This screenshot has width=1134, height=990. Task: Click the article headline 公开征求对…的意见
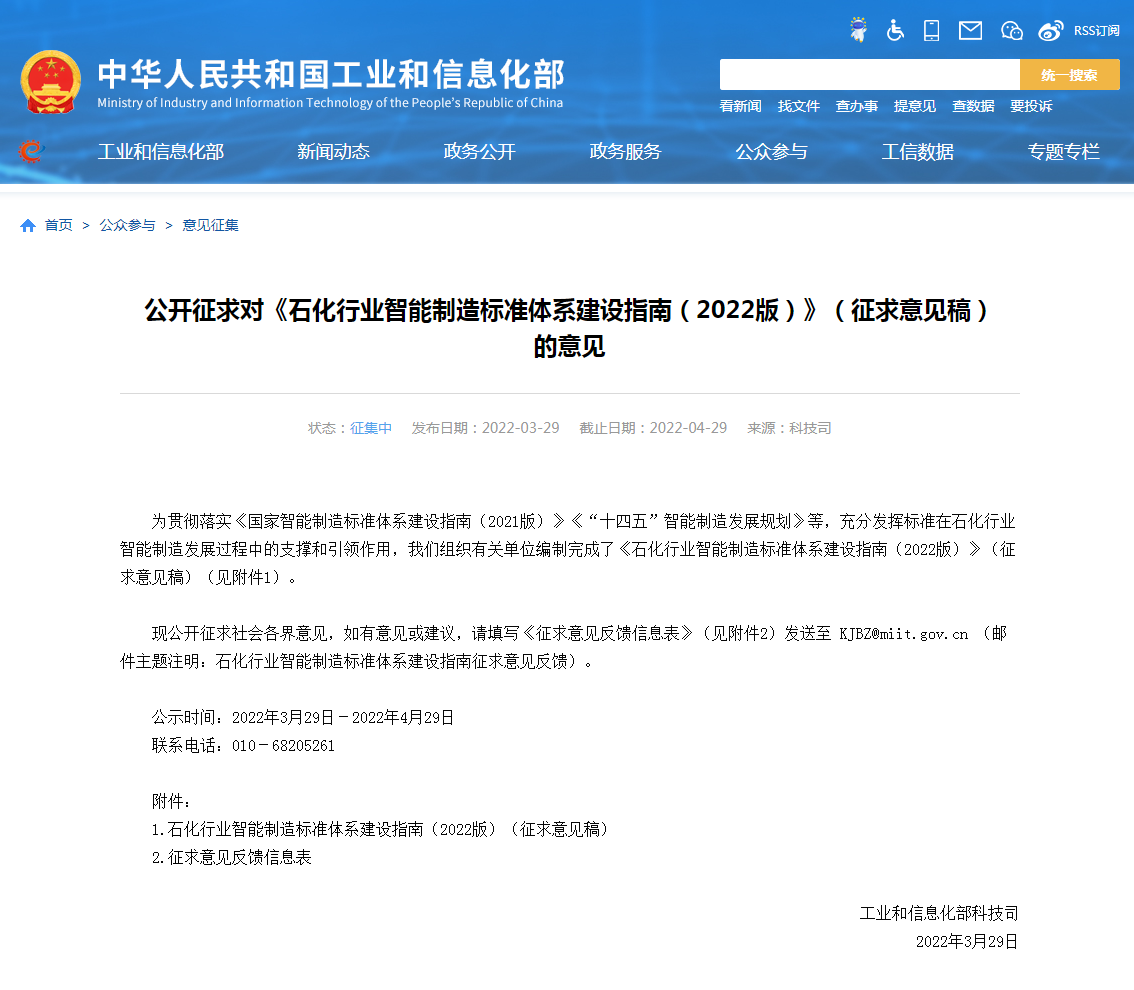568,328
